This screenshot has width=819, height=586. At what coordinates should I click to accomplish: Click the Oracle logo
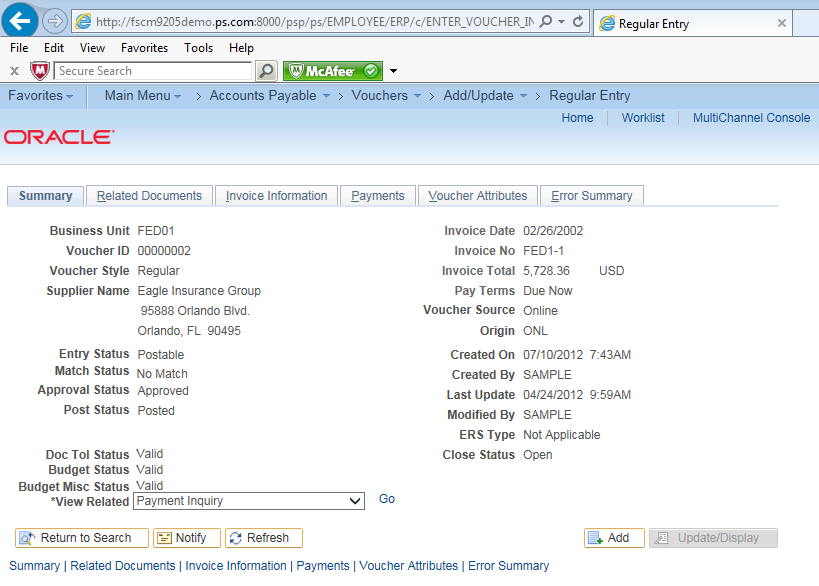(x=57, y=137)
